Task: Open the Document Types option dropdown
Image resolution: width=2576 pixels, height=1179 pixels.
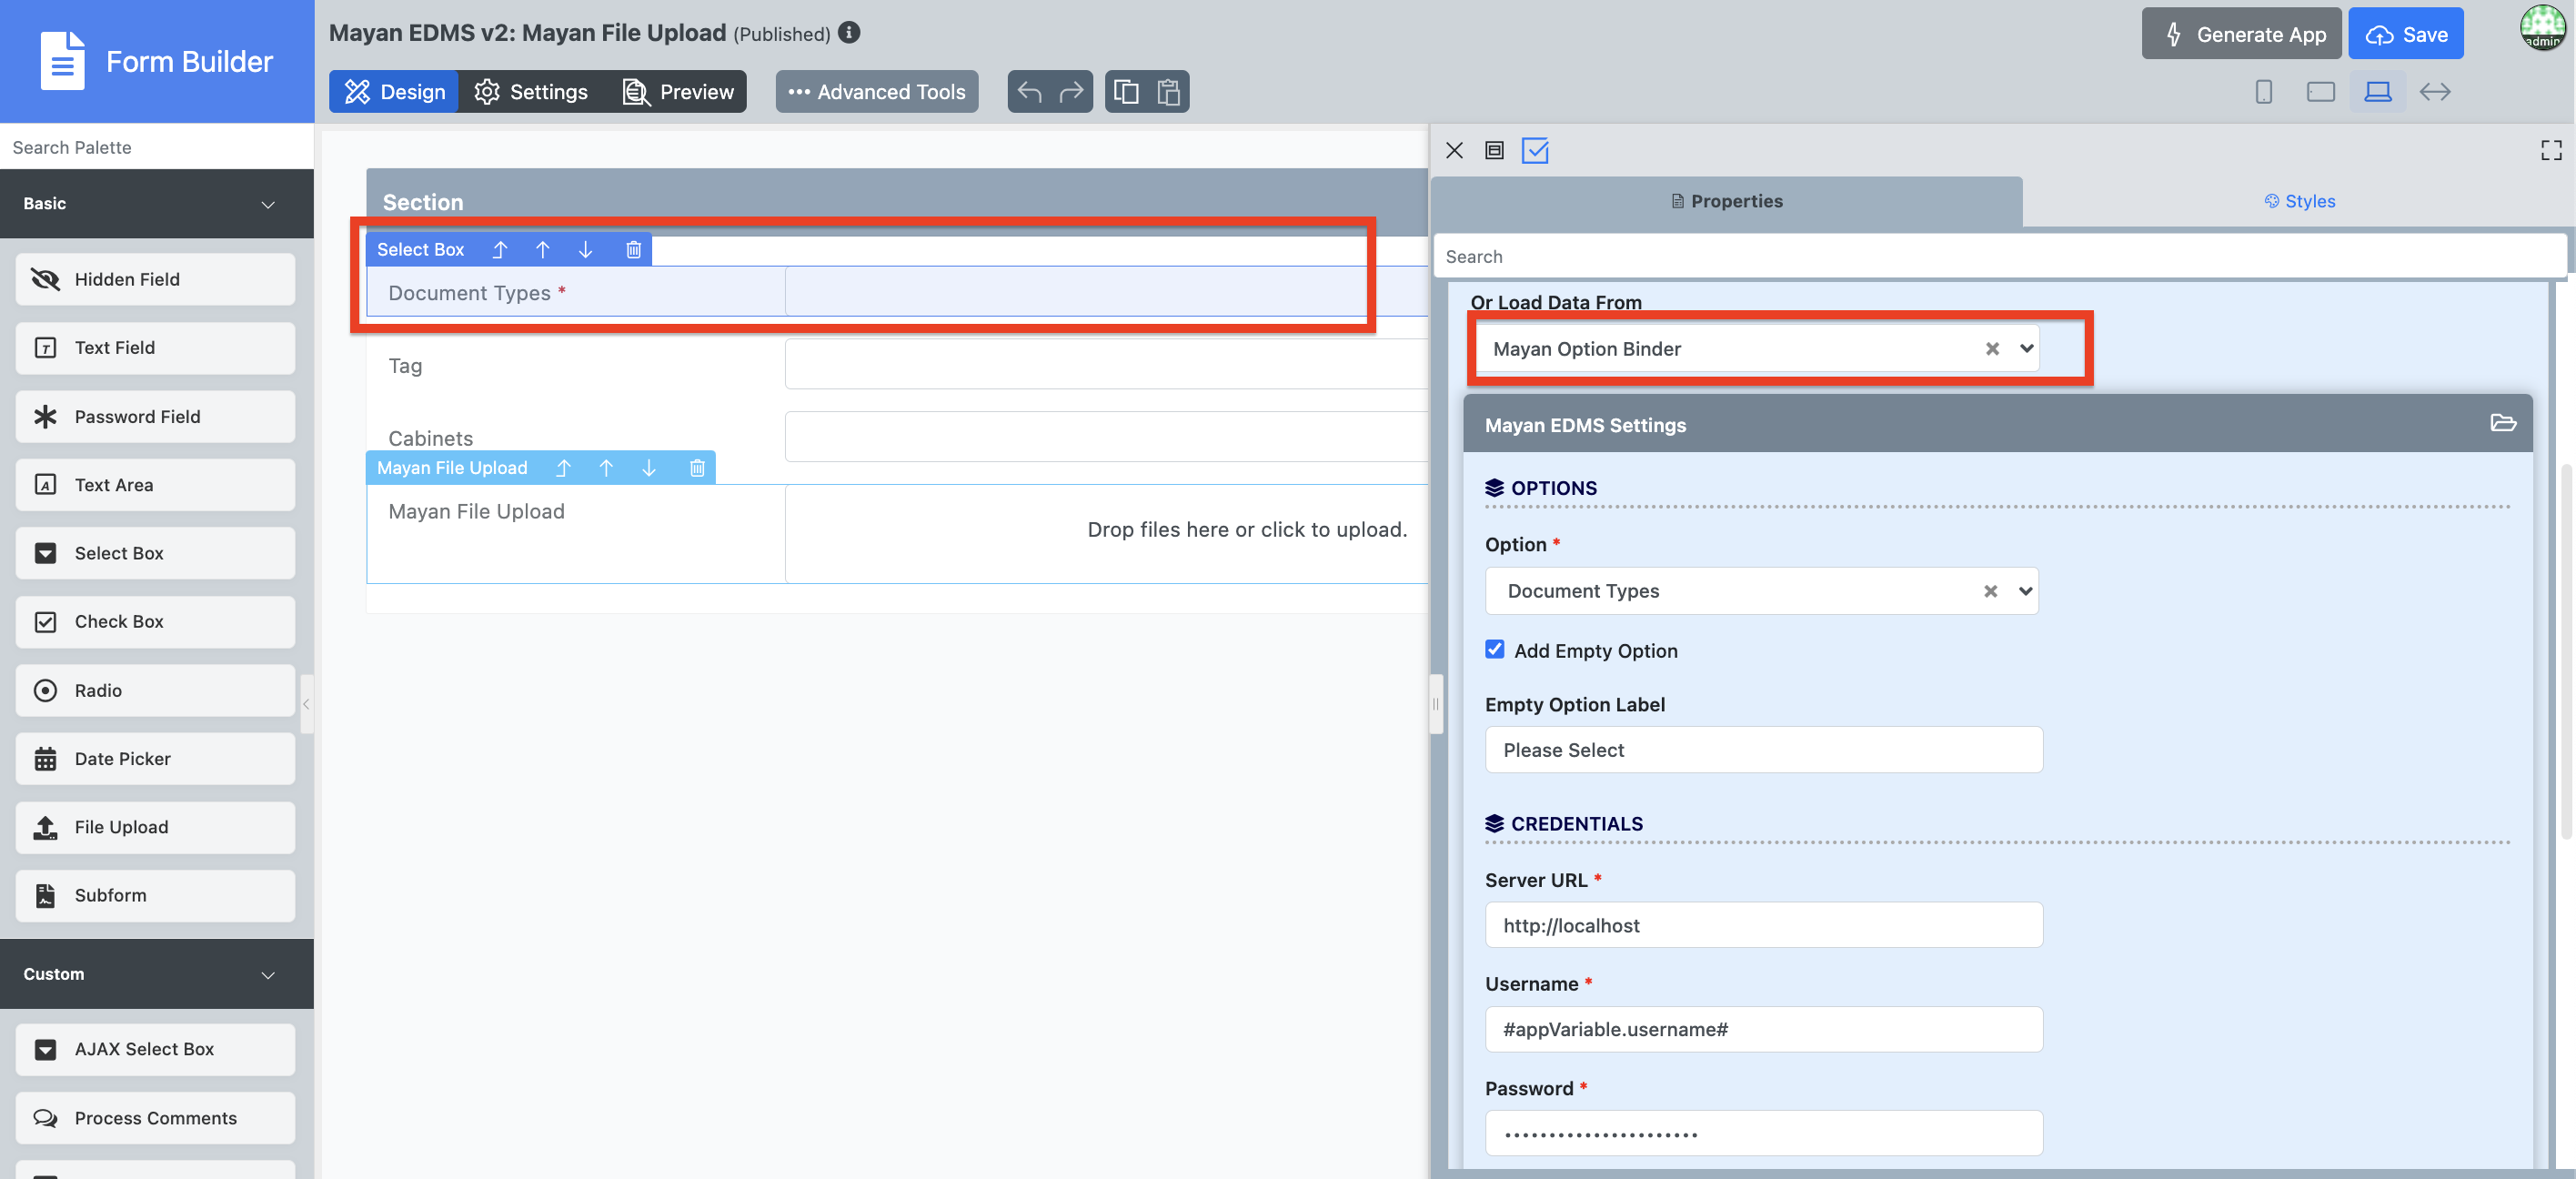Action: [2025, 591]
